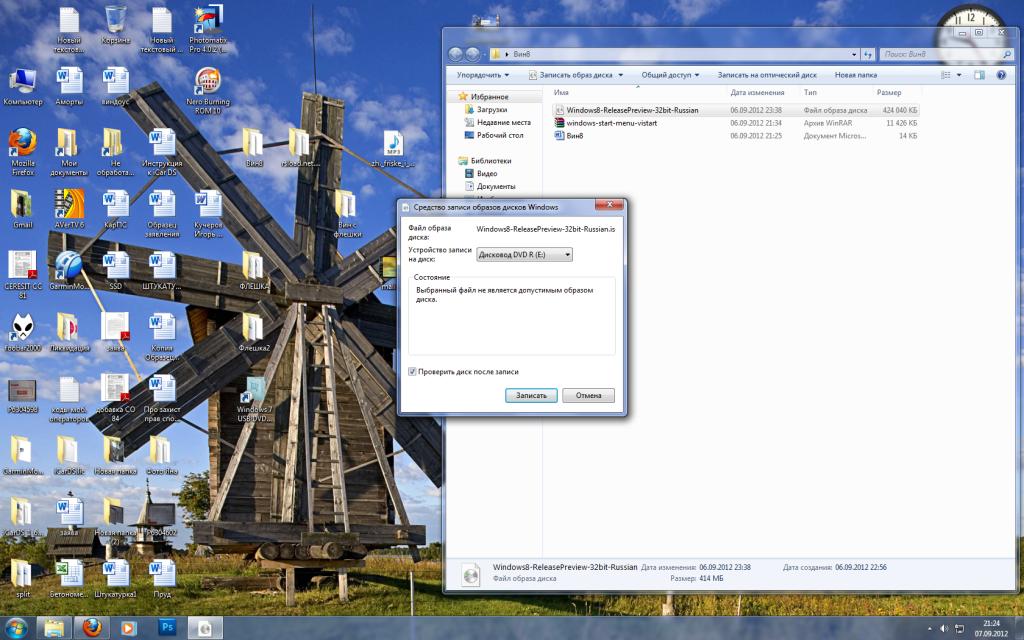This screenshot has height=640, width=1024.
Task: Click the Recycle Bin (Корзина) icon
Action: [115, 20]
